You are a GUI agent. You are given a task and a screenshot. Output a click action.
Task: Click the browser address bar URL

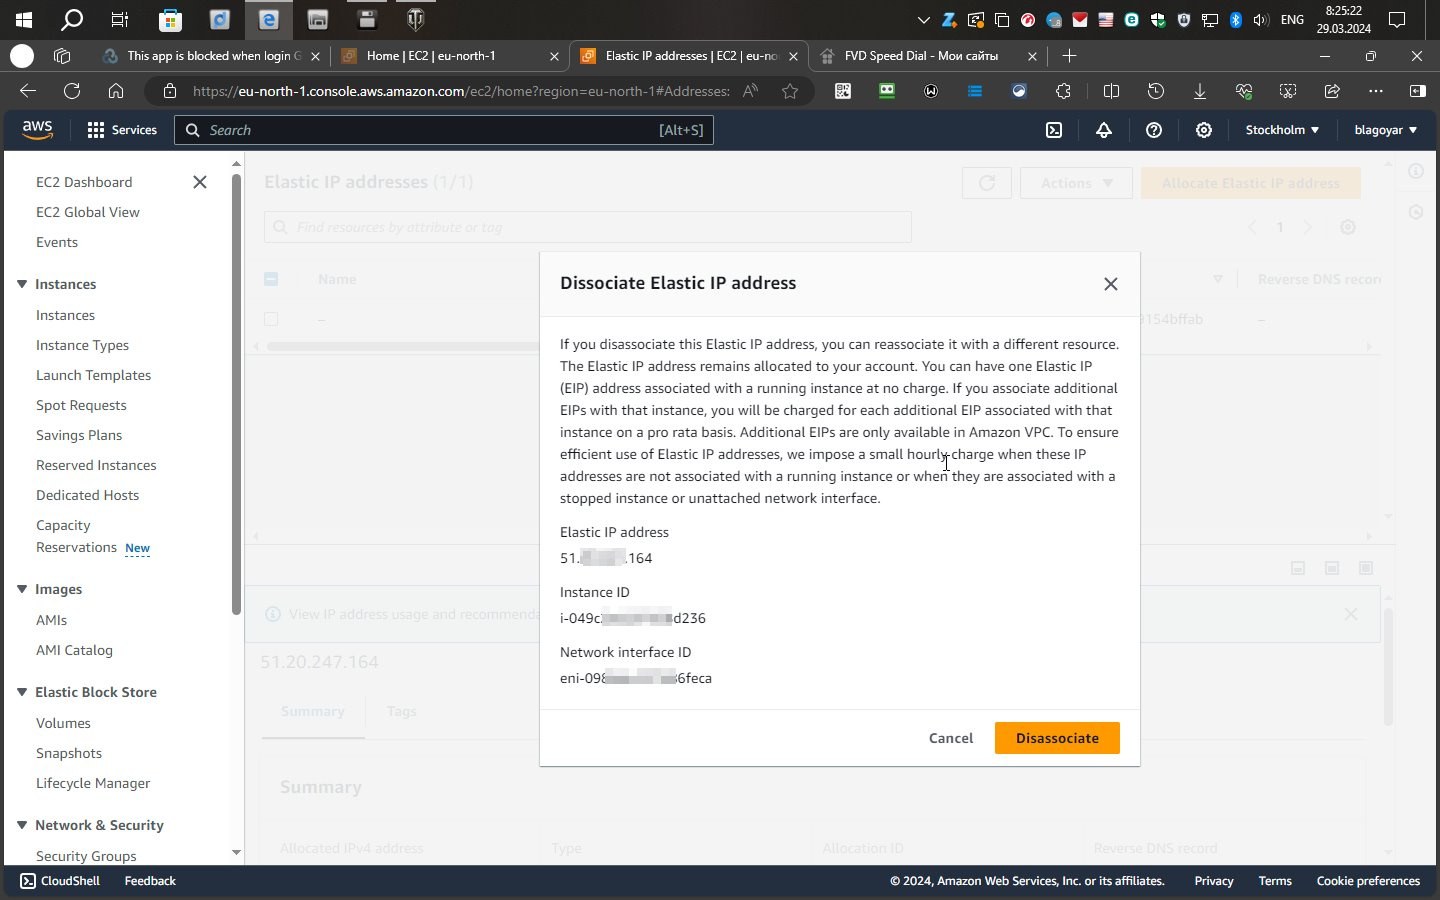pos(461,91)
